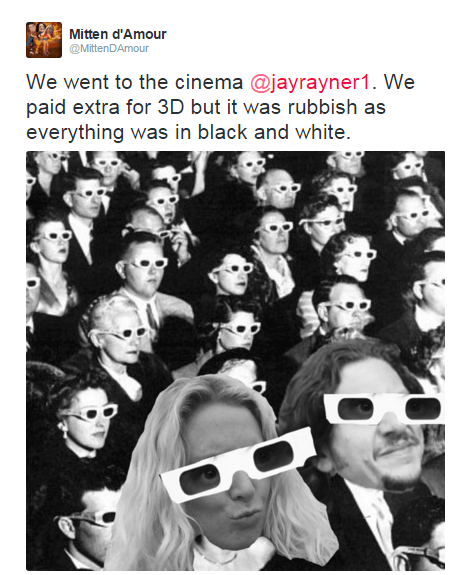Click the man at photo's bottom-left corner

[86, 528]
